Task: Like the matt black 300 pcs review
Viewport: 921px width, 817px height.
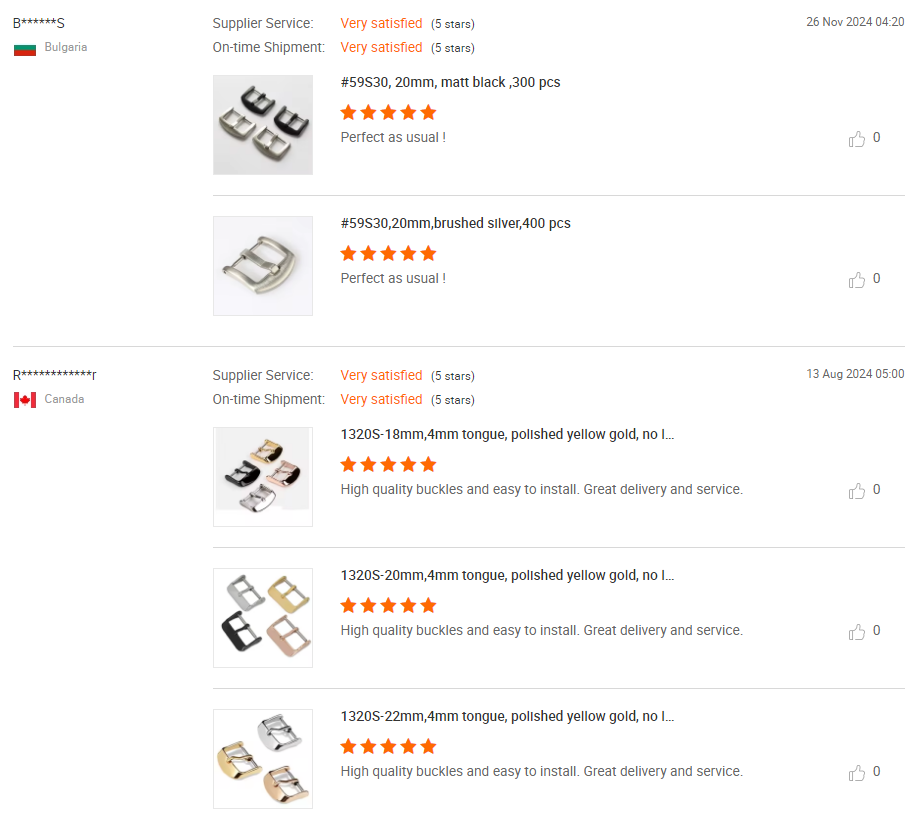Action: coord(857,139)
